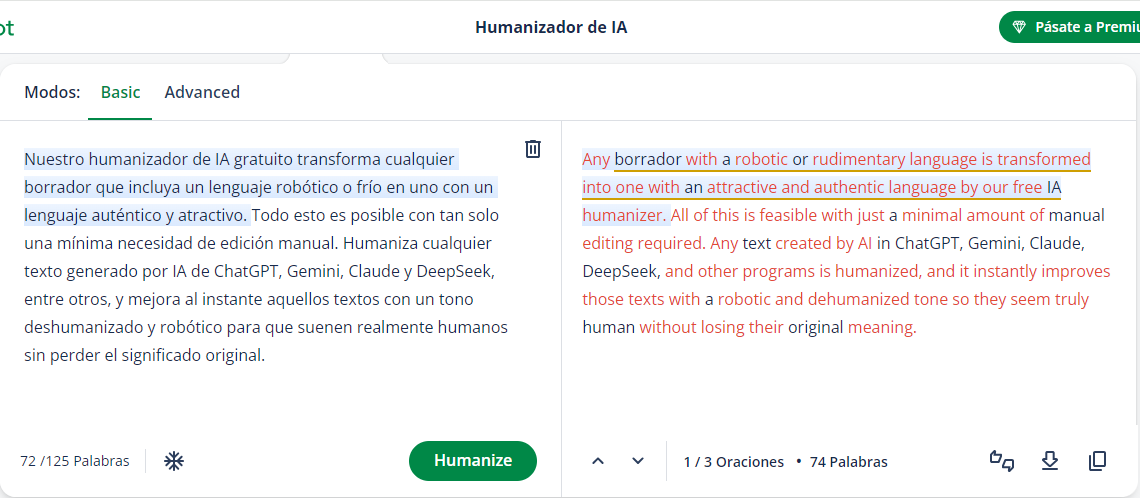The width and height of the screenshot is (1140, 498).
Task: Select the Basic mode tab
Action: (121, 92)
